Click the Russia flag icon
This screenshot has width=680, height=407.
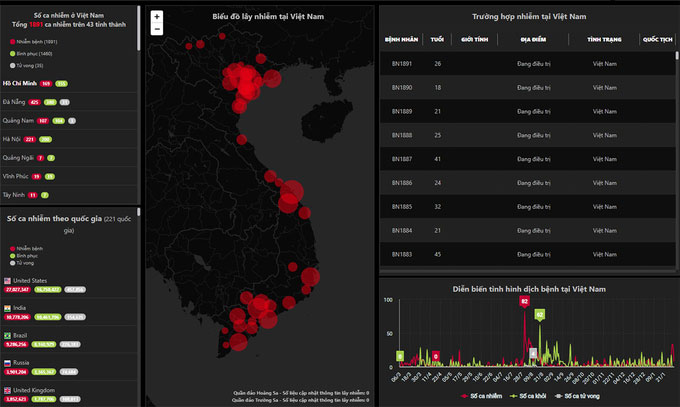9,362
